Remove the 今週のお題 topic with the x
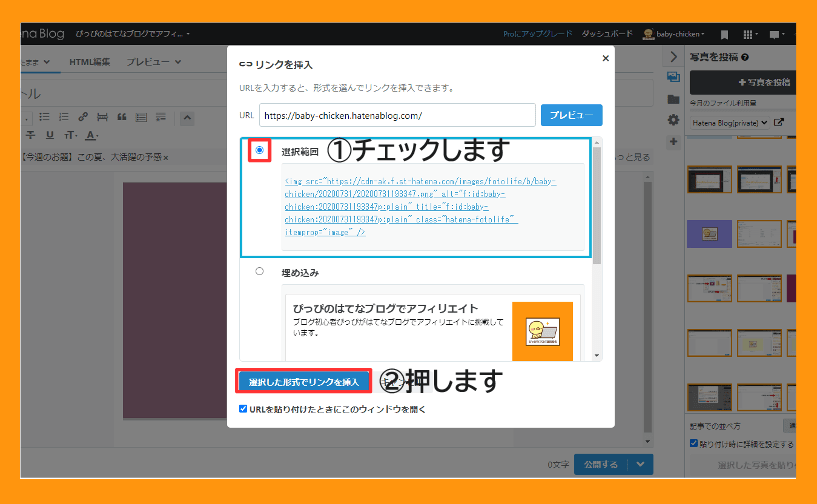Viewport: 817px width, 504px height. pos(166,157)
